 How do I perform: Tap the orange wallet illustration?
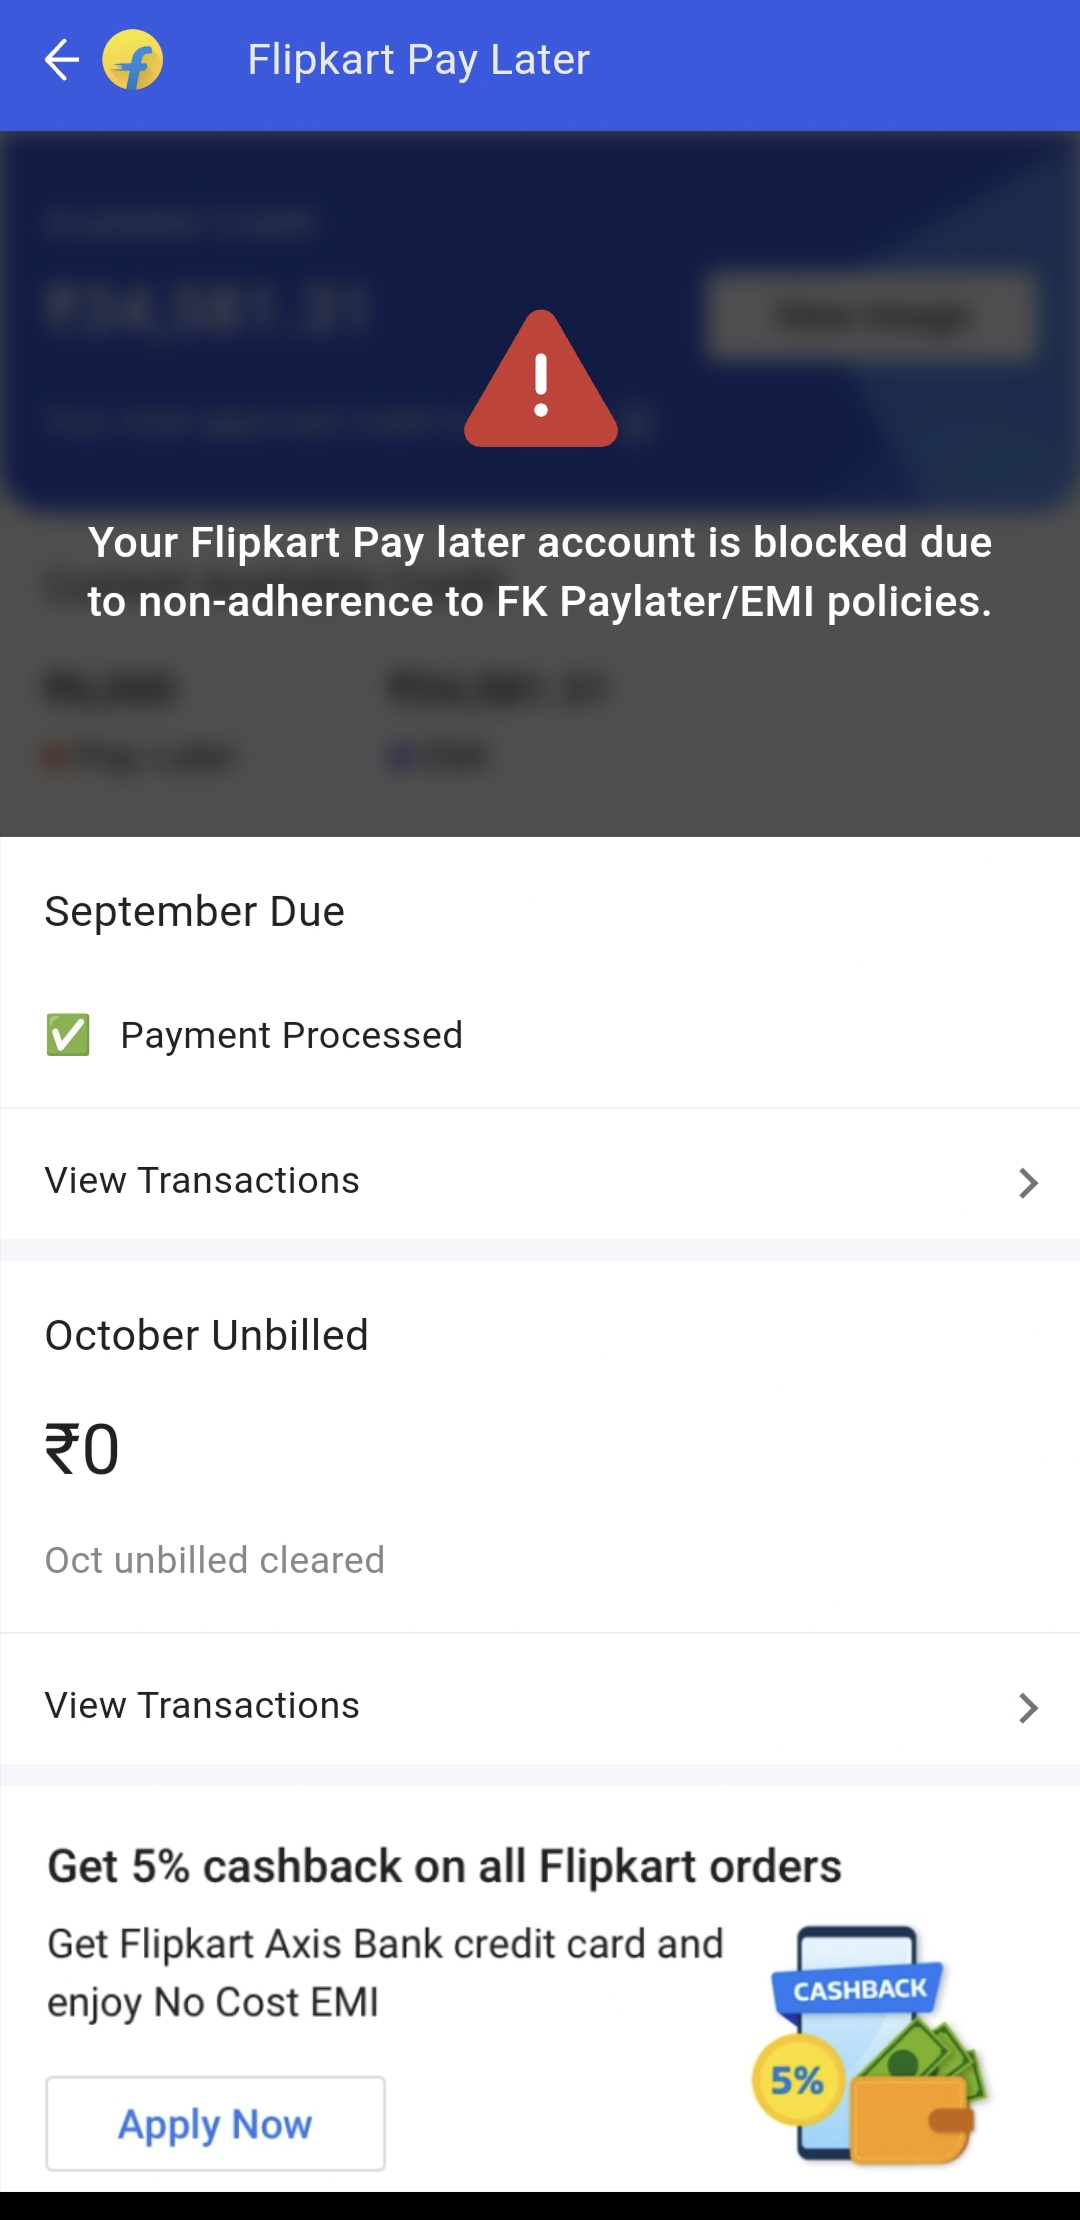pyautogui.click(x=910, y=2118)
